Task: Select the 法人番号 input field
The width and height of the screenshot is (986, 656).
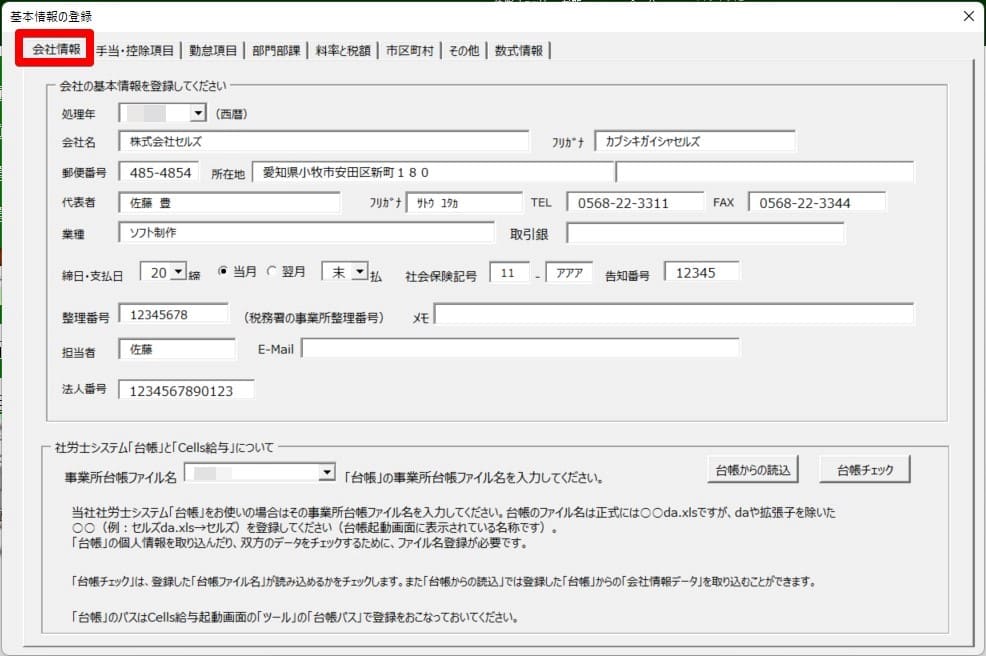Action: (x=186, y=391)
